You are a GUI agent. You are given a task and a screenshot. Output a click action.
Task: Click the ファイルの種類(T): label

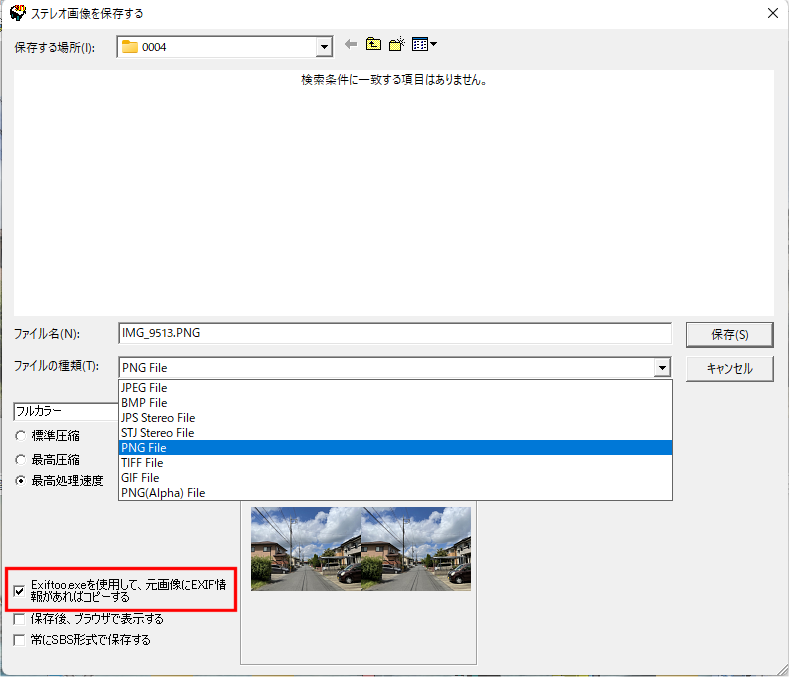(x=56, y=366)
